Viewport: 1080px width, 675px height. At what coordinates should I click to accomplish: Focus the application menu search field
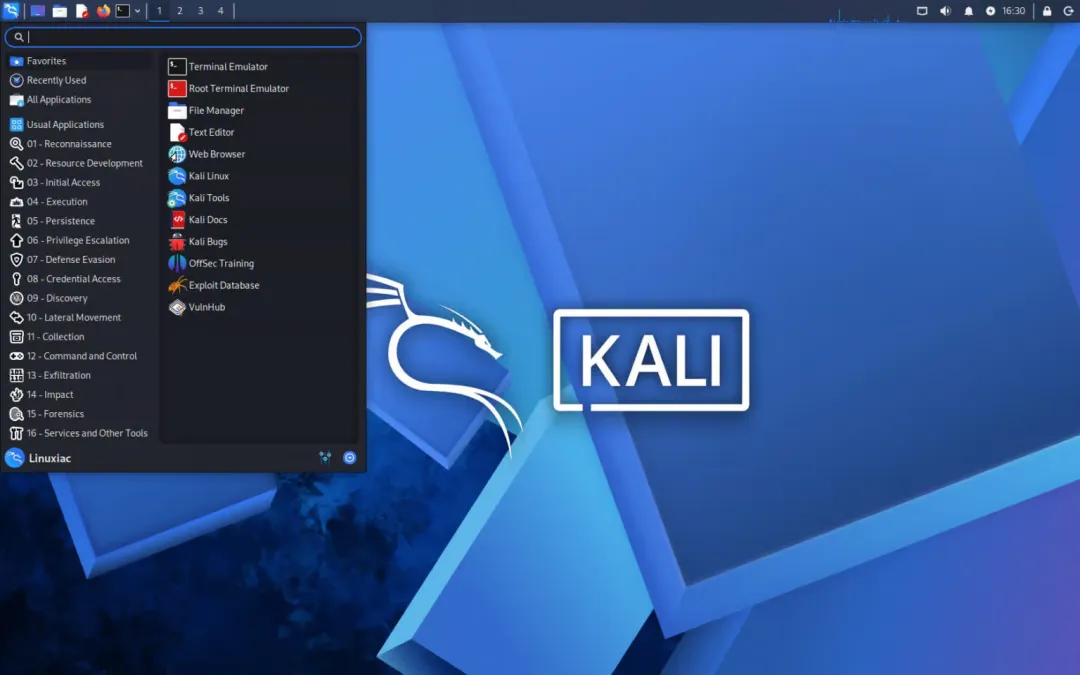coord(183,37)
